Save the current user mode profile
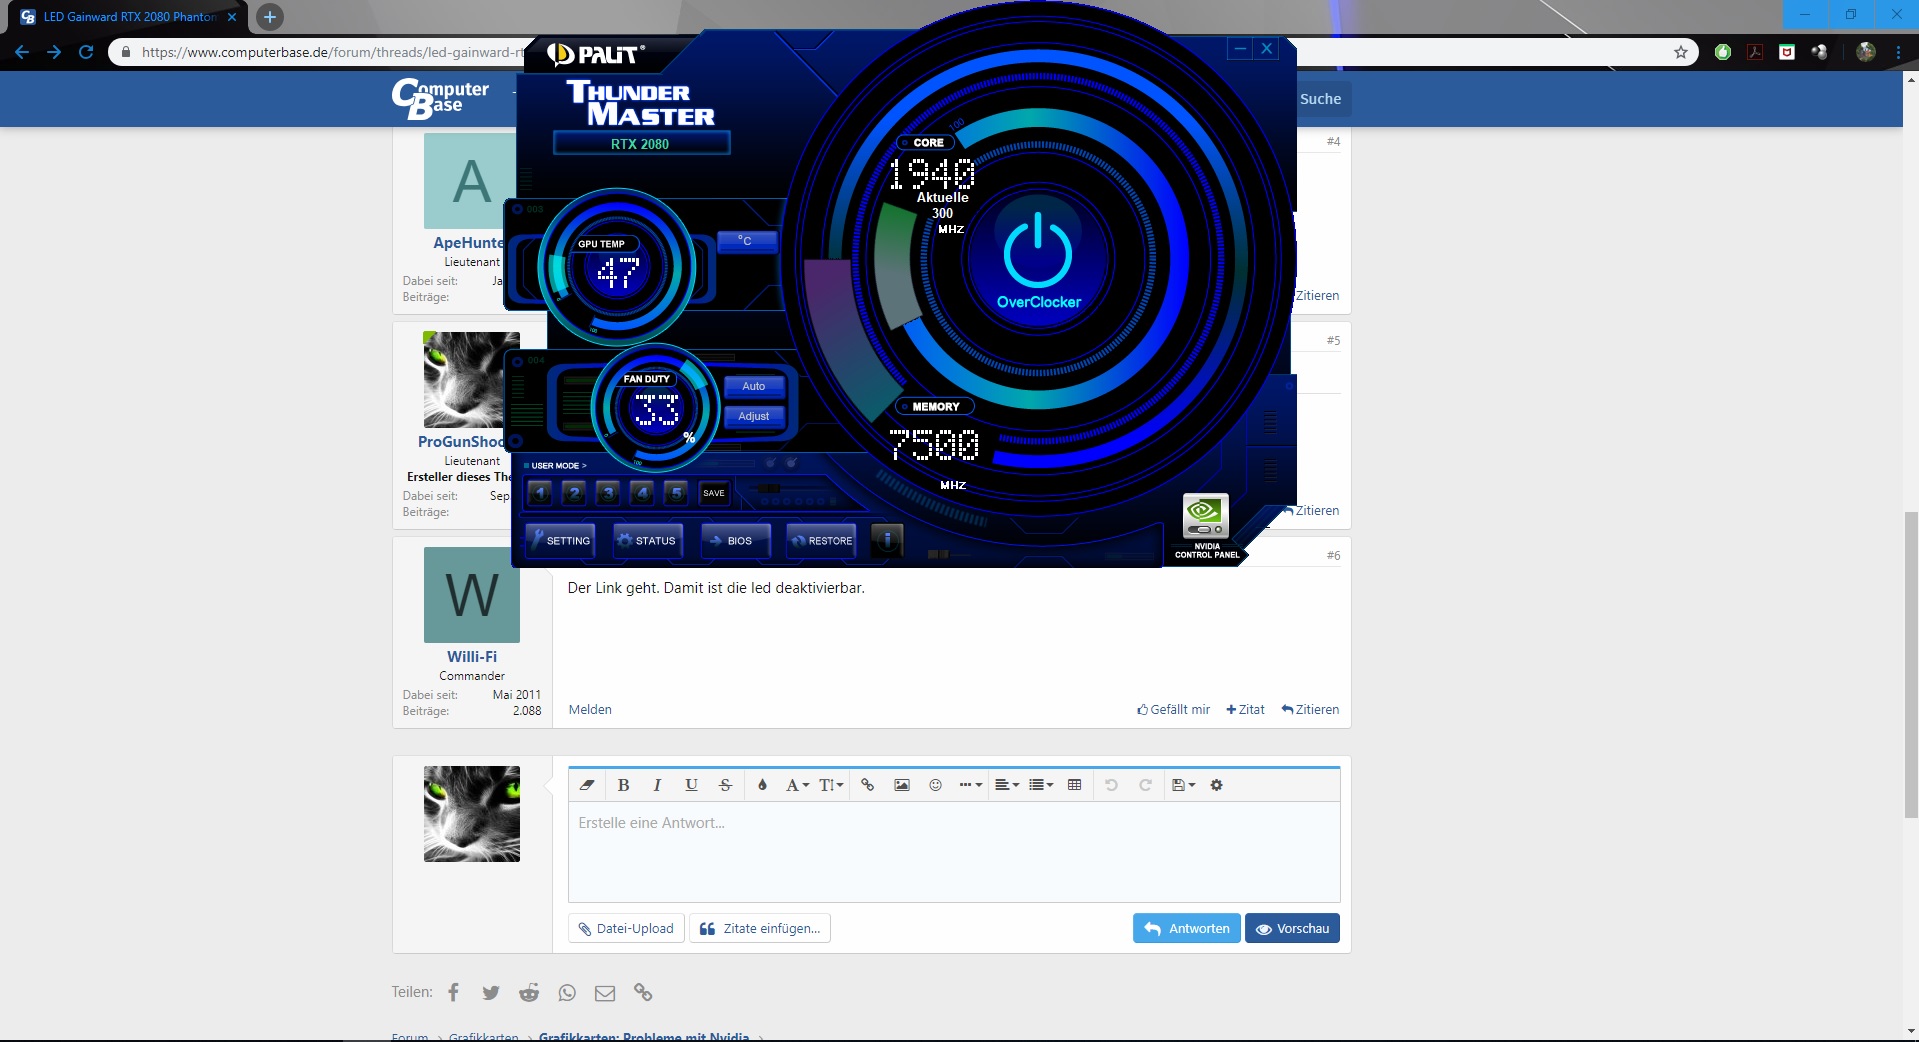 tap(714, 493)
